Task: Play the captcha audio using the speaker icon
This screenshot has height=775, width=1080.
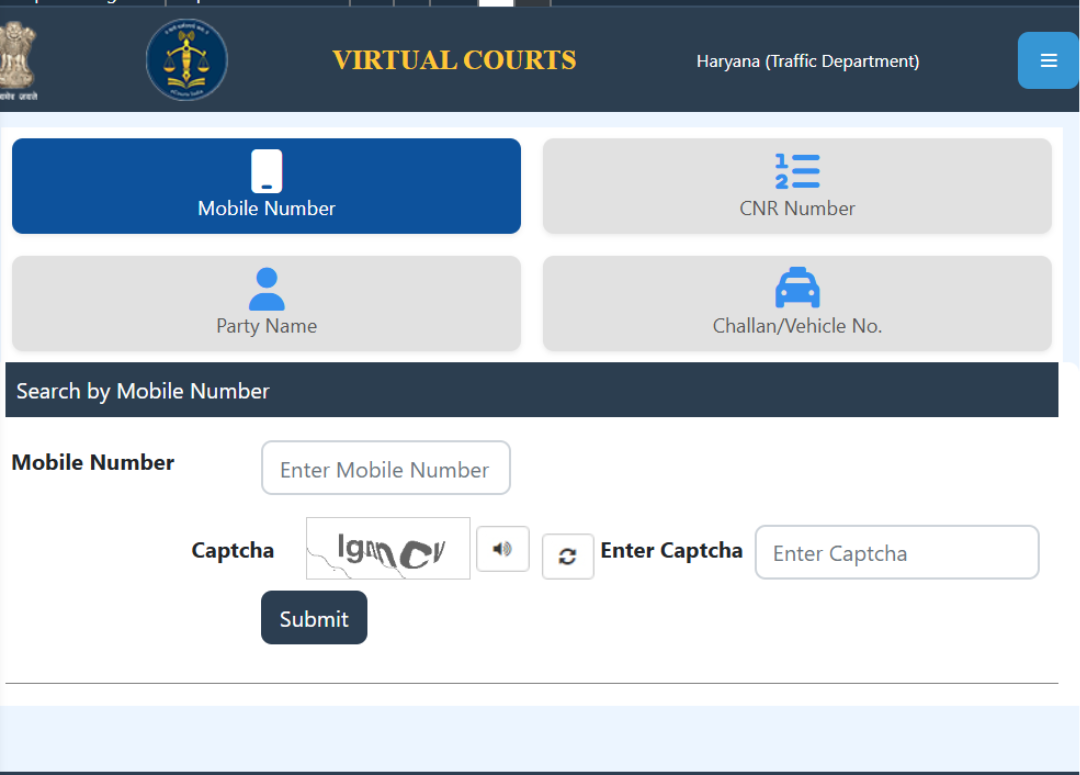Action: [502, 549]
